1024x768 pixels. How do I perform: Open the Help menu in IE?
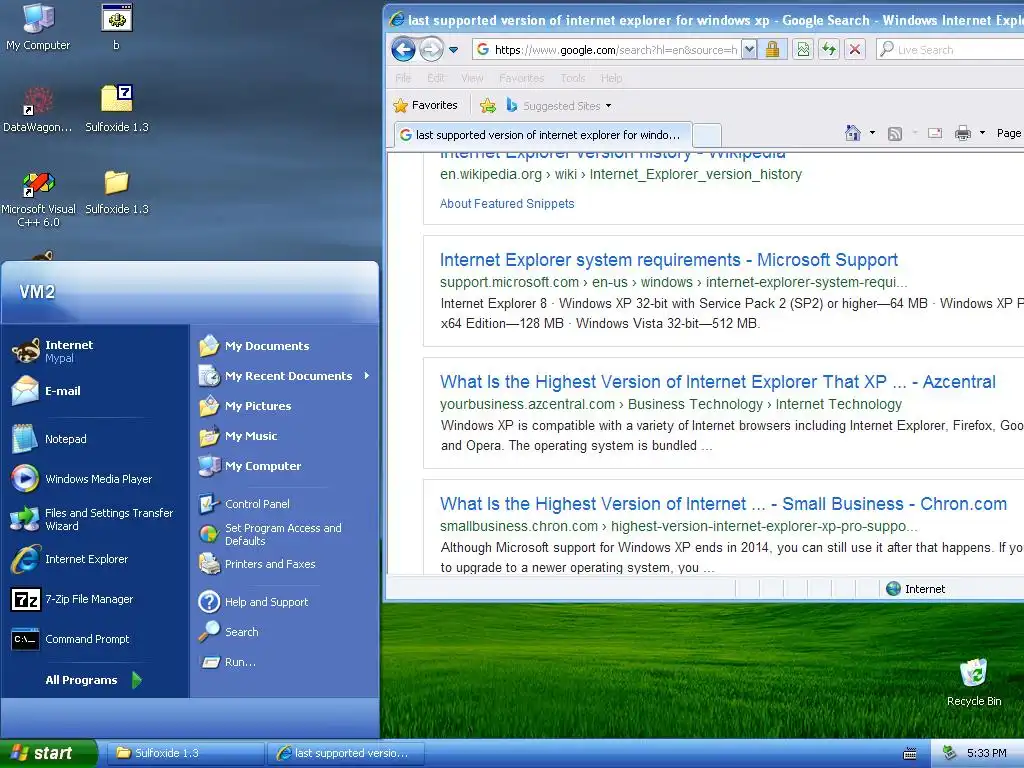click(611, 78)
